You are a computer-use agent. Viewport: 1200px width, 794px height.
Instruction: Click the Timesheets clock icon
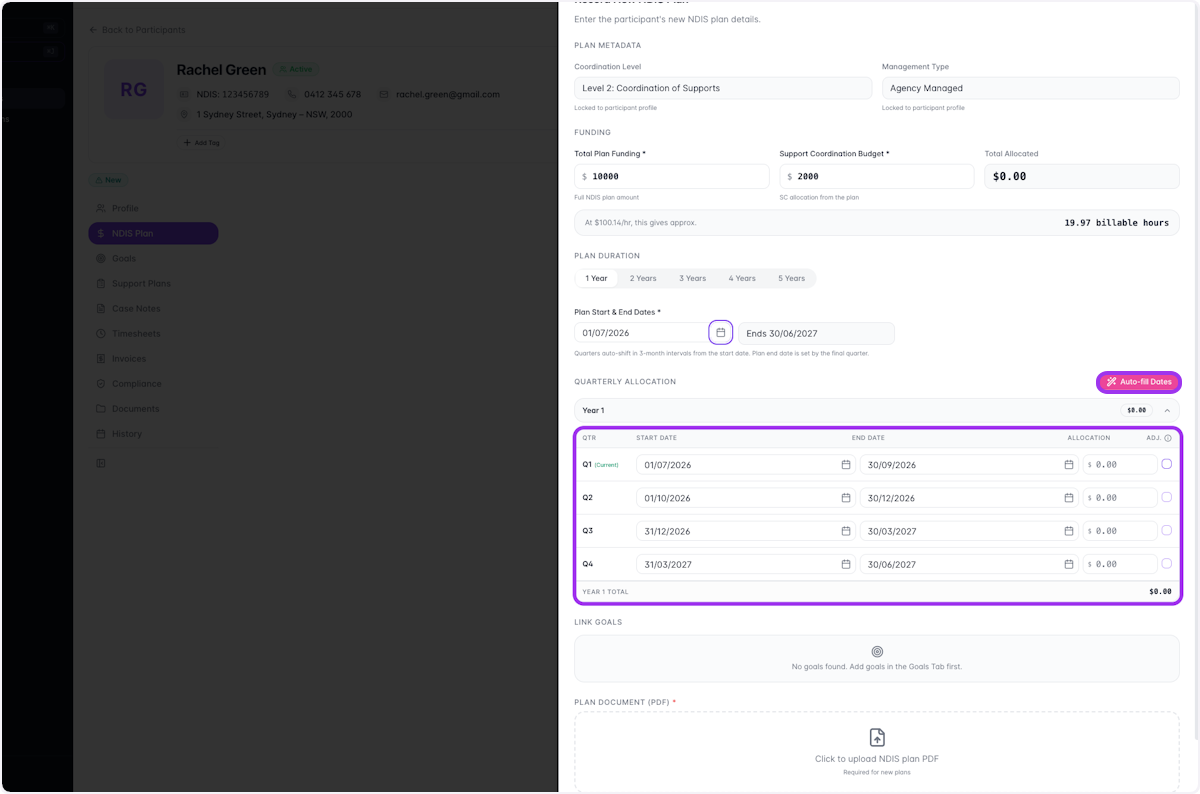101,334
